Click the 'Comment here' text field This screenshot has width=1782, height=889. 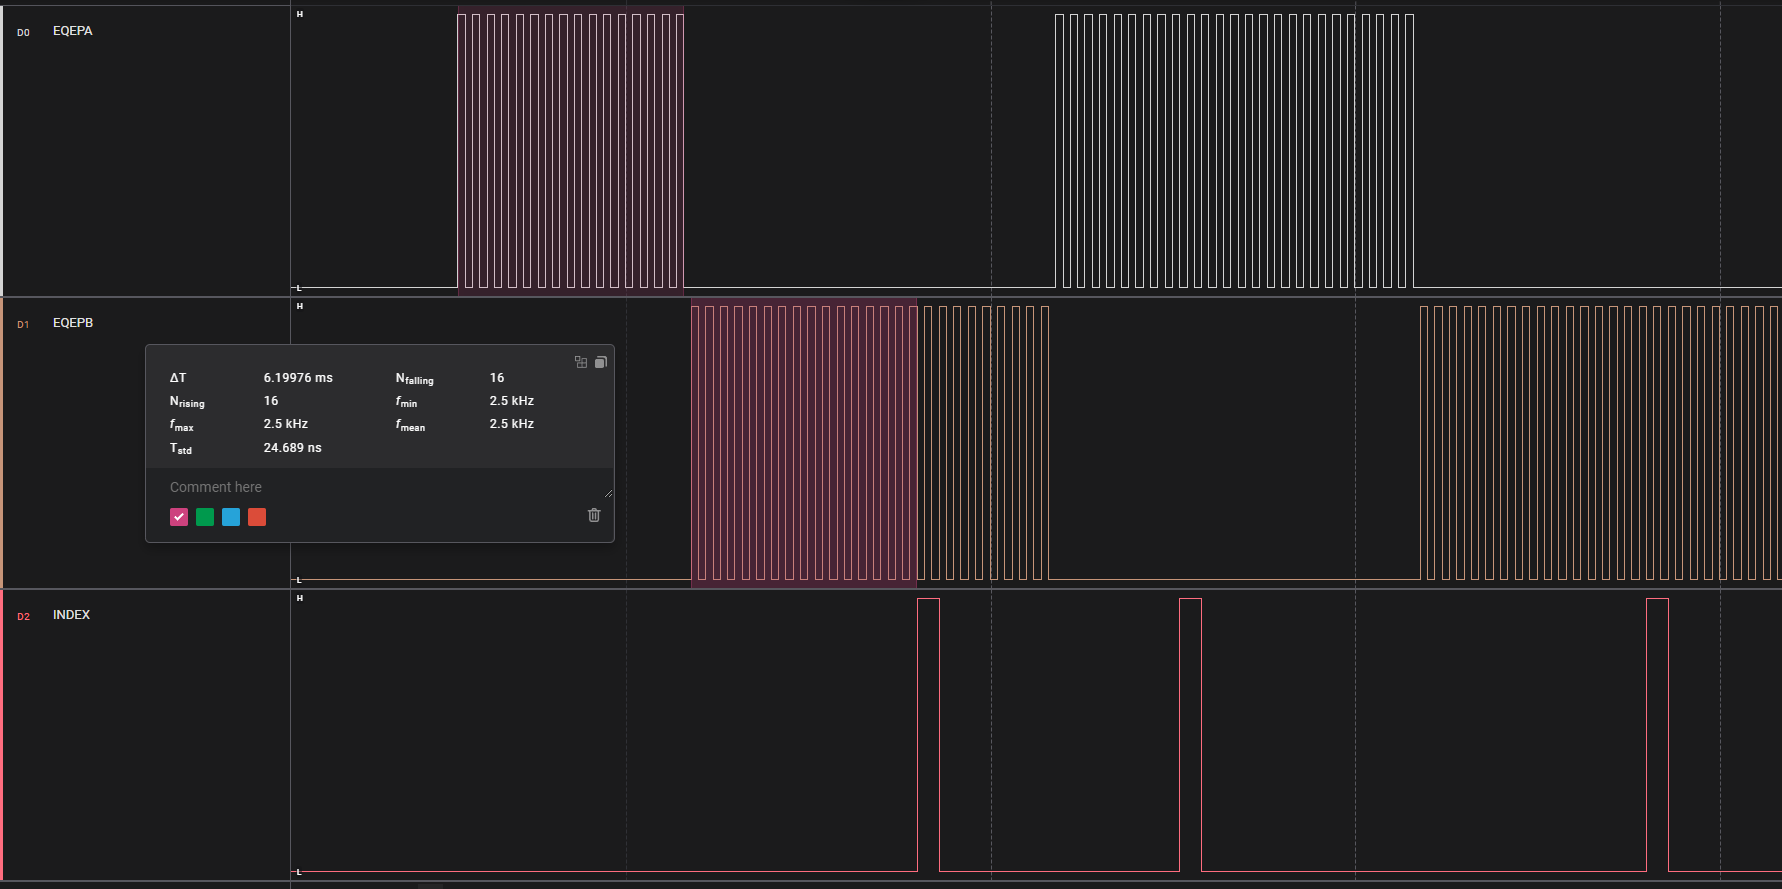(x=380, y=487)
